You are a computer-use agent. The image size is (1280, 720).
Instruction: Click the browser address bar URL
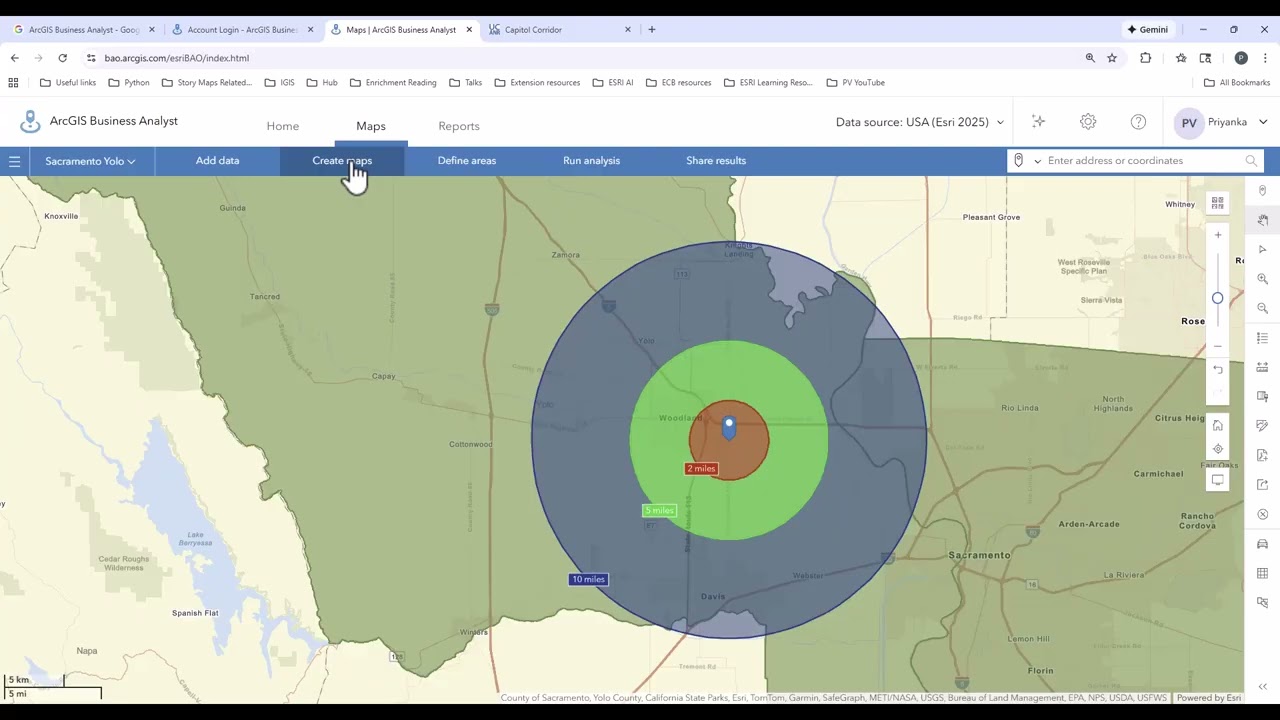177,58
